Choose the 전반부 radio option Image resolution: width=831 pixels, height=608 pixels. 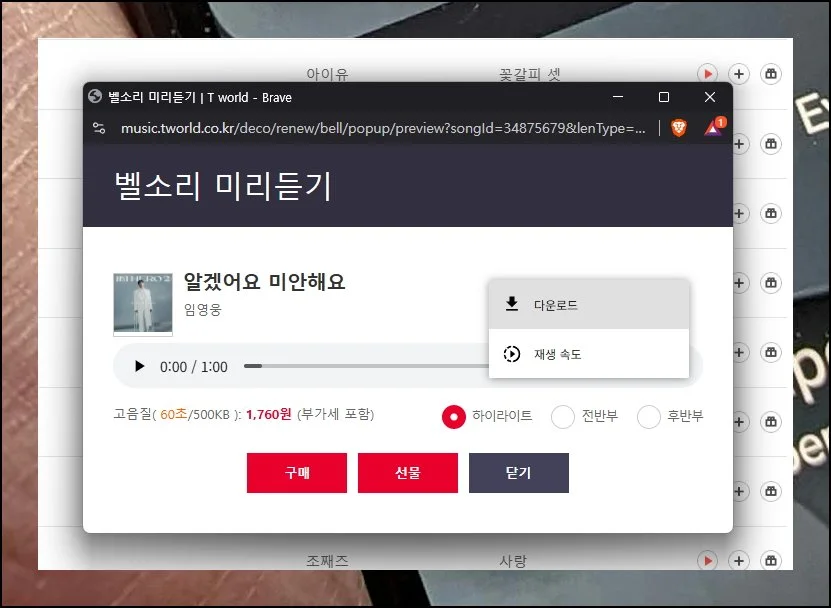(563, 416)
